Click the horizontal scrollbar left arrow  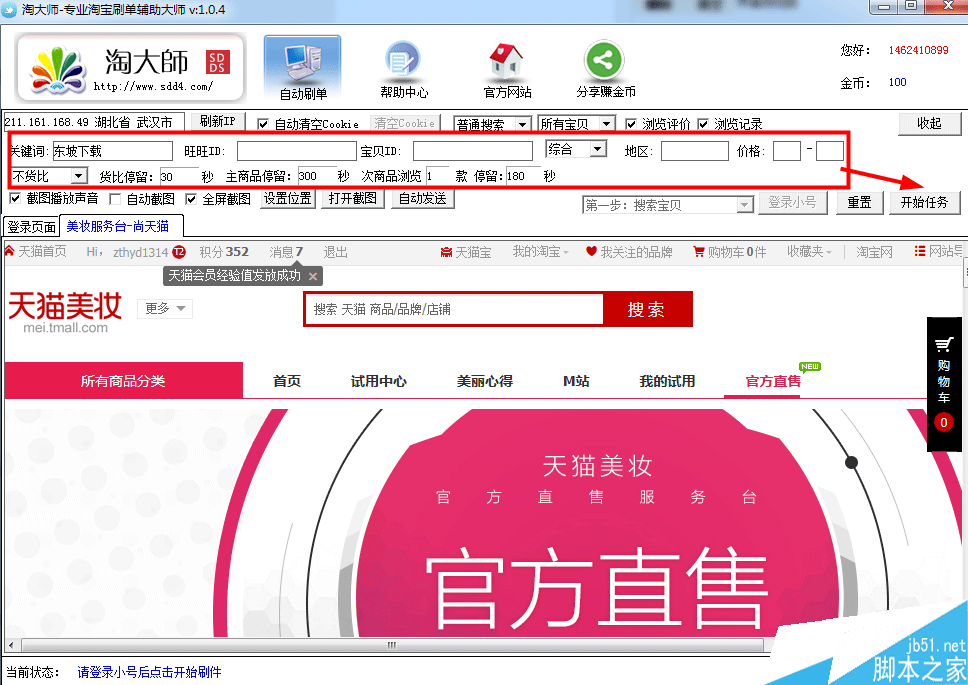[10, 646]
